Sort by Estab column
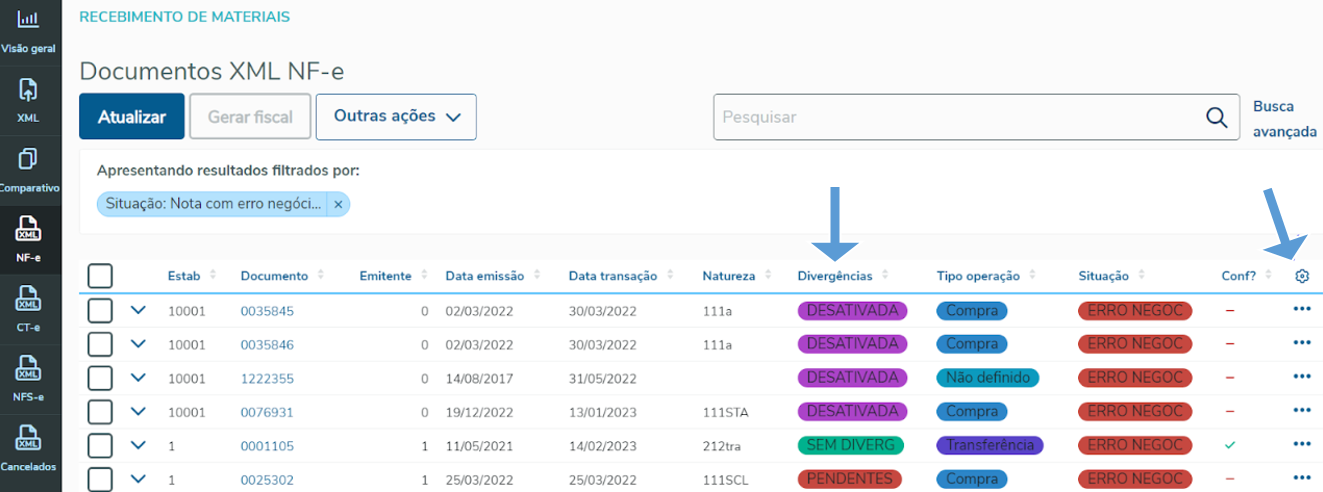Screen dimensions: 1323x492 190,275
